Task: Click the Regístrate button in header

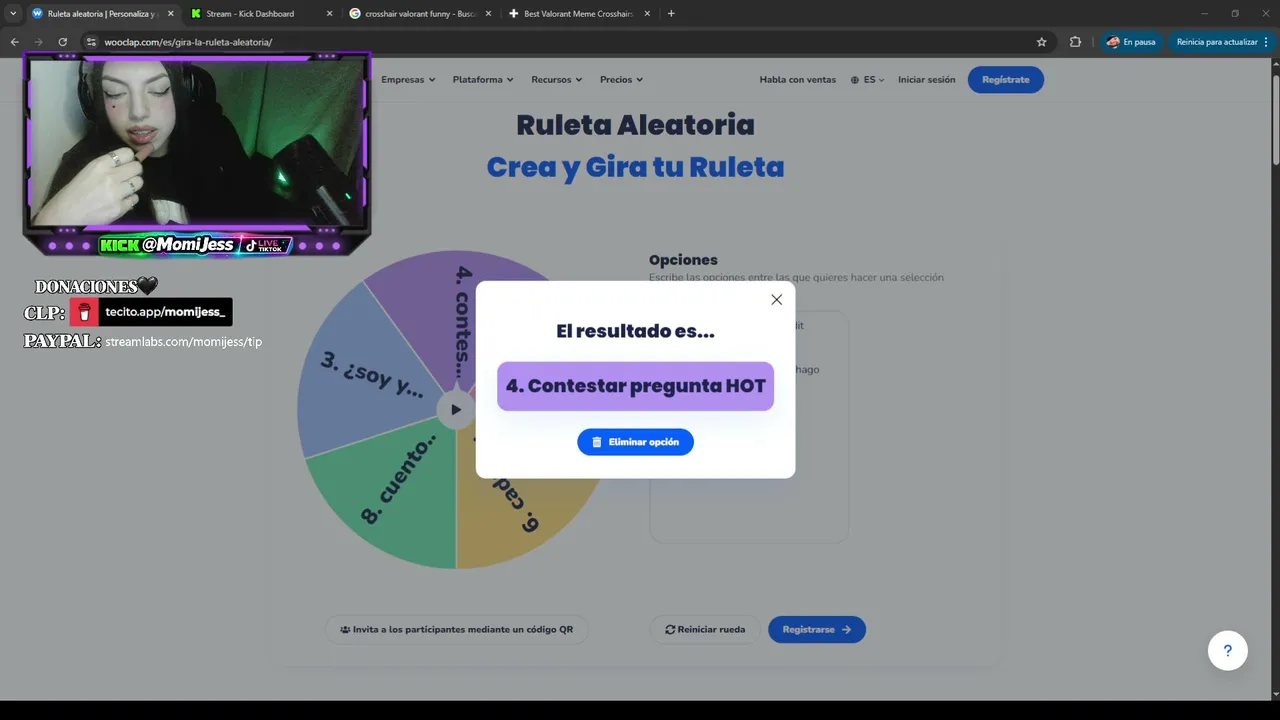Action: click(x=1005, y=80)
